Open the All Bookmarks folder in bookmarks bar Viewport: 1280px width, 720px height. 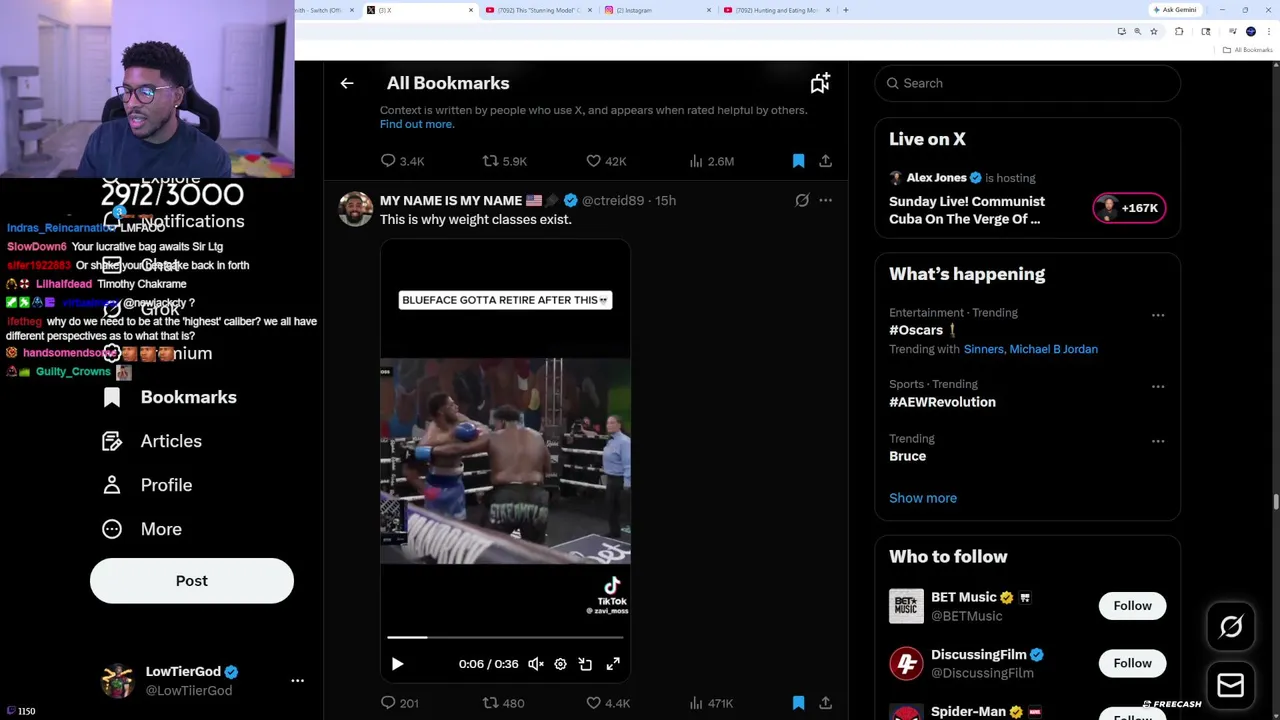click(x=1249, y=50)
